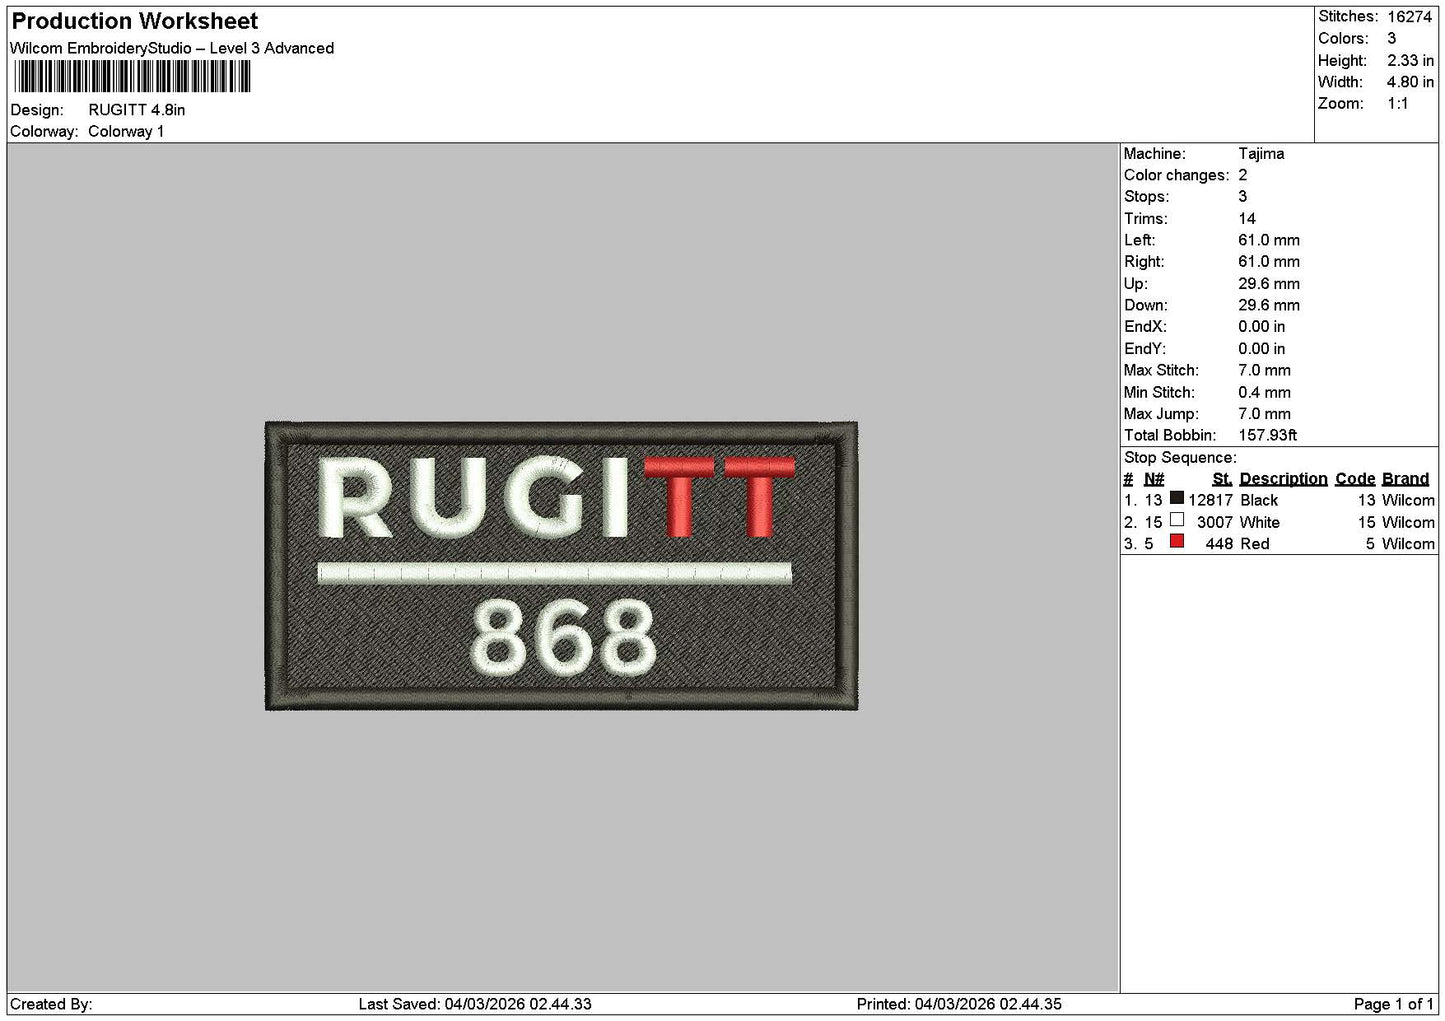
Task: Click the 'Description' column header
Action: point(1283,479)
